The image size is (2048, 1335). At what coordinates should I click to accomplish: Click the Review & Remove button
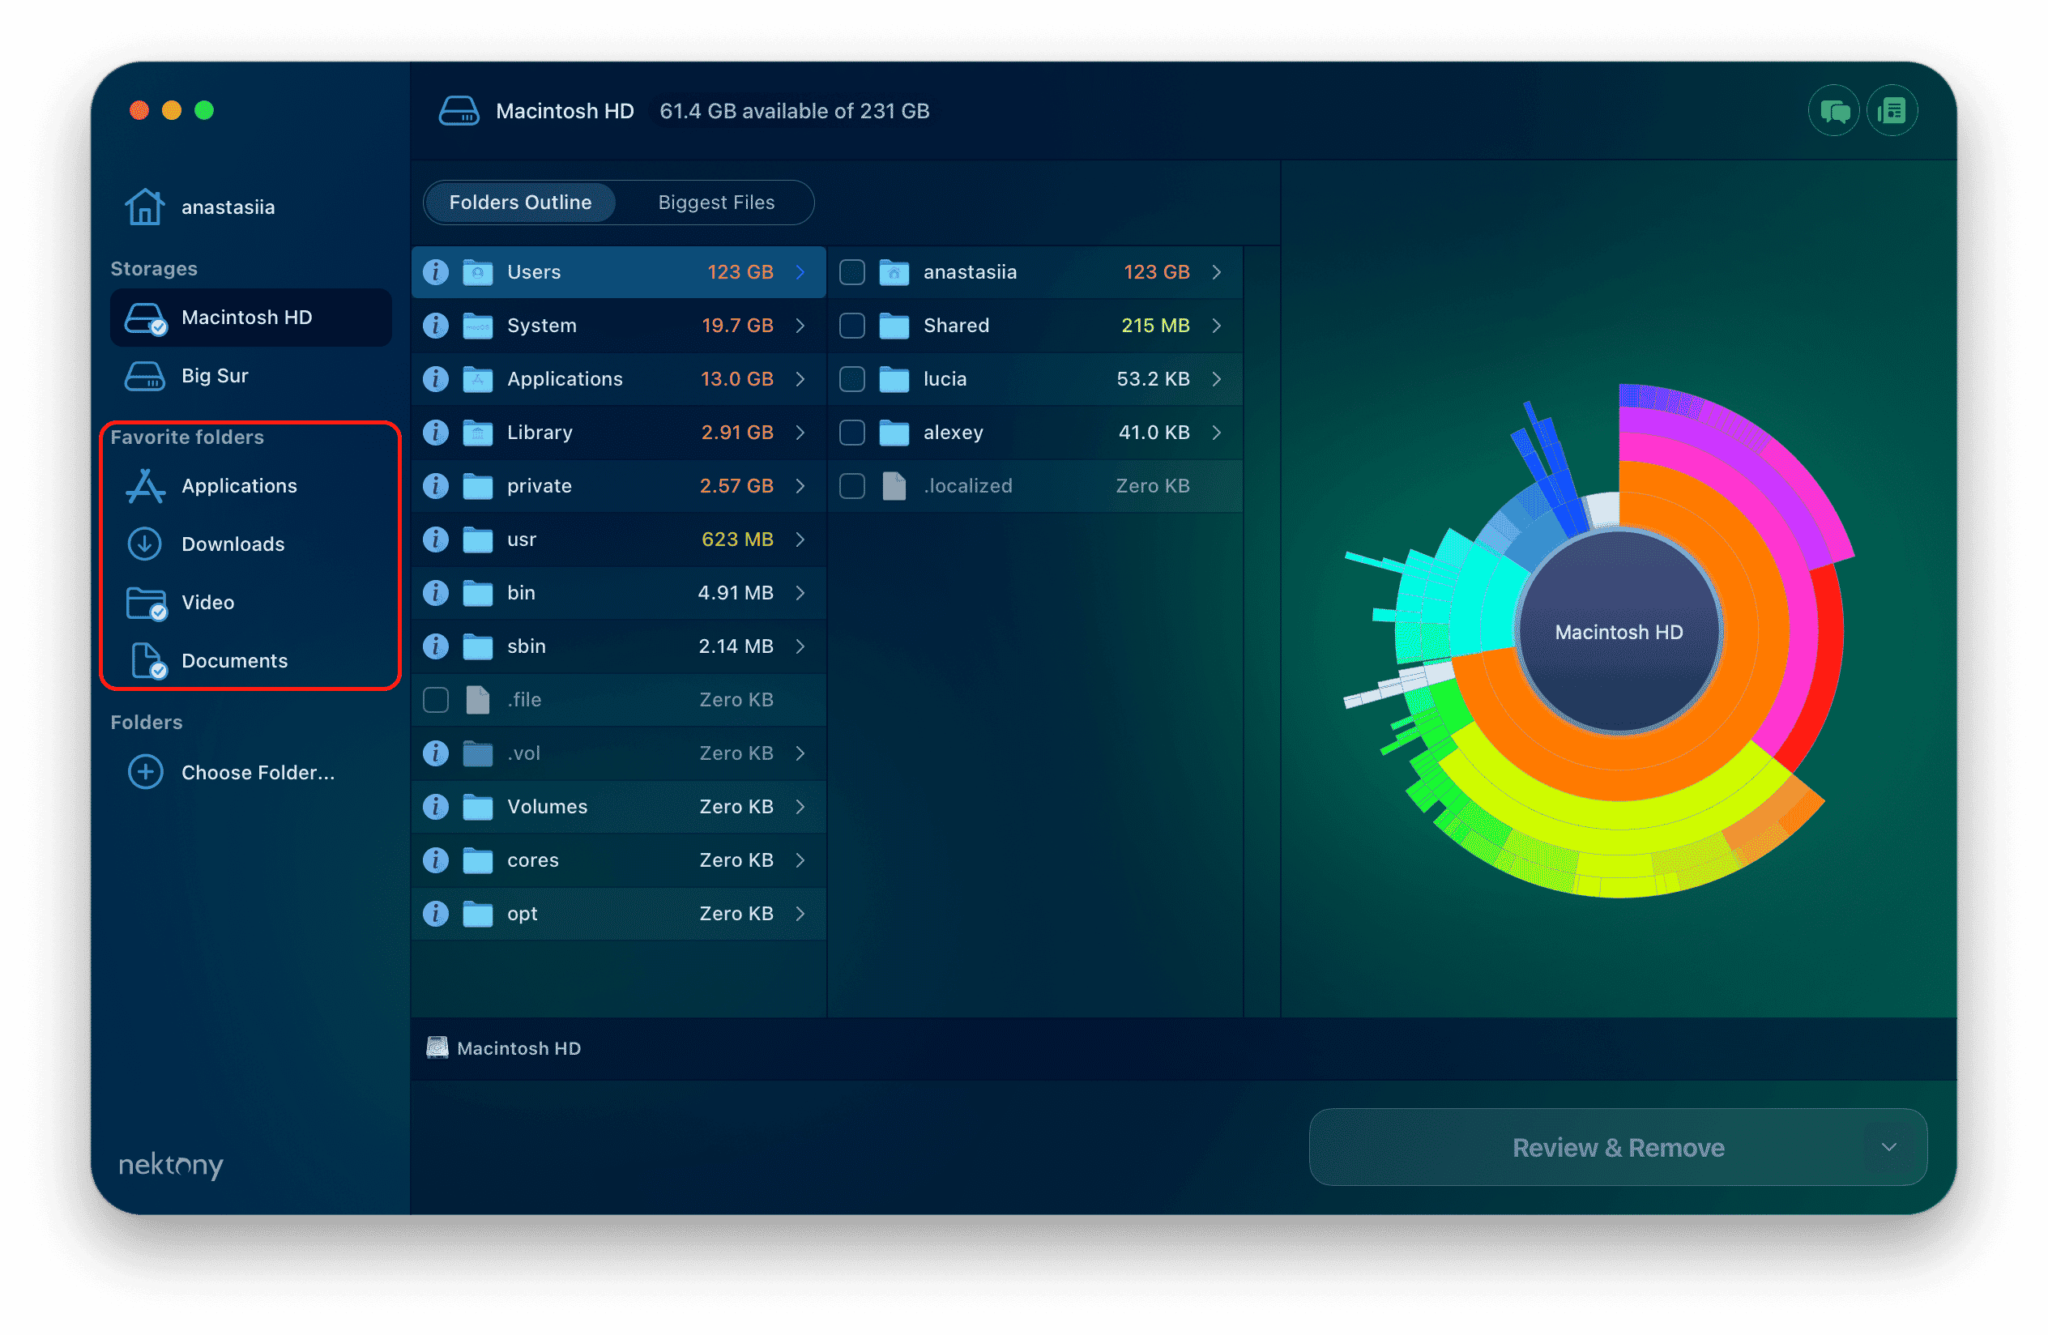tap(1617, 1147)
